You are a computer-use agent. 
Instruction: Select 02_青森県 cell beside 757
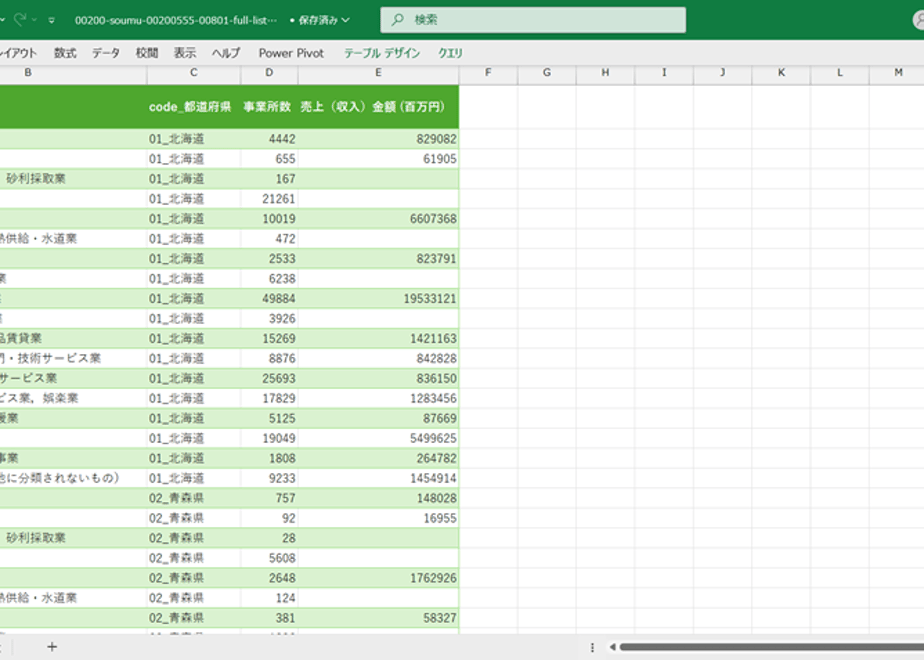point(194,498)
